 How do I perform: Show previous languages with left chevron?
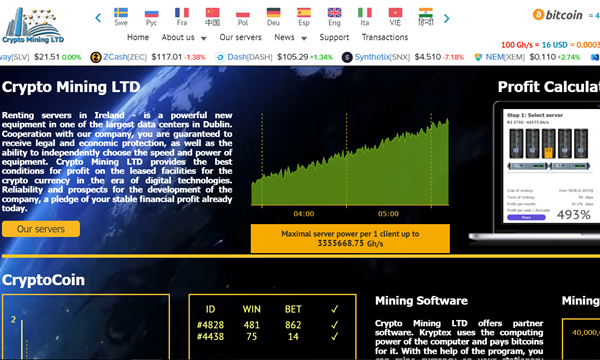click(98, 18)
